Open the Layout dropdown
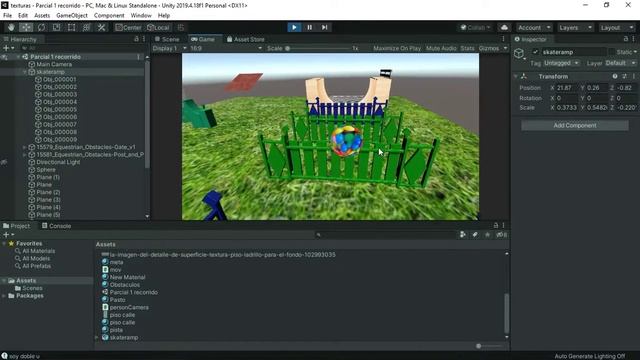Screen dimensions: 640x360 tap(617, 27)
